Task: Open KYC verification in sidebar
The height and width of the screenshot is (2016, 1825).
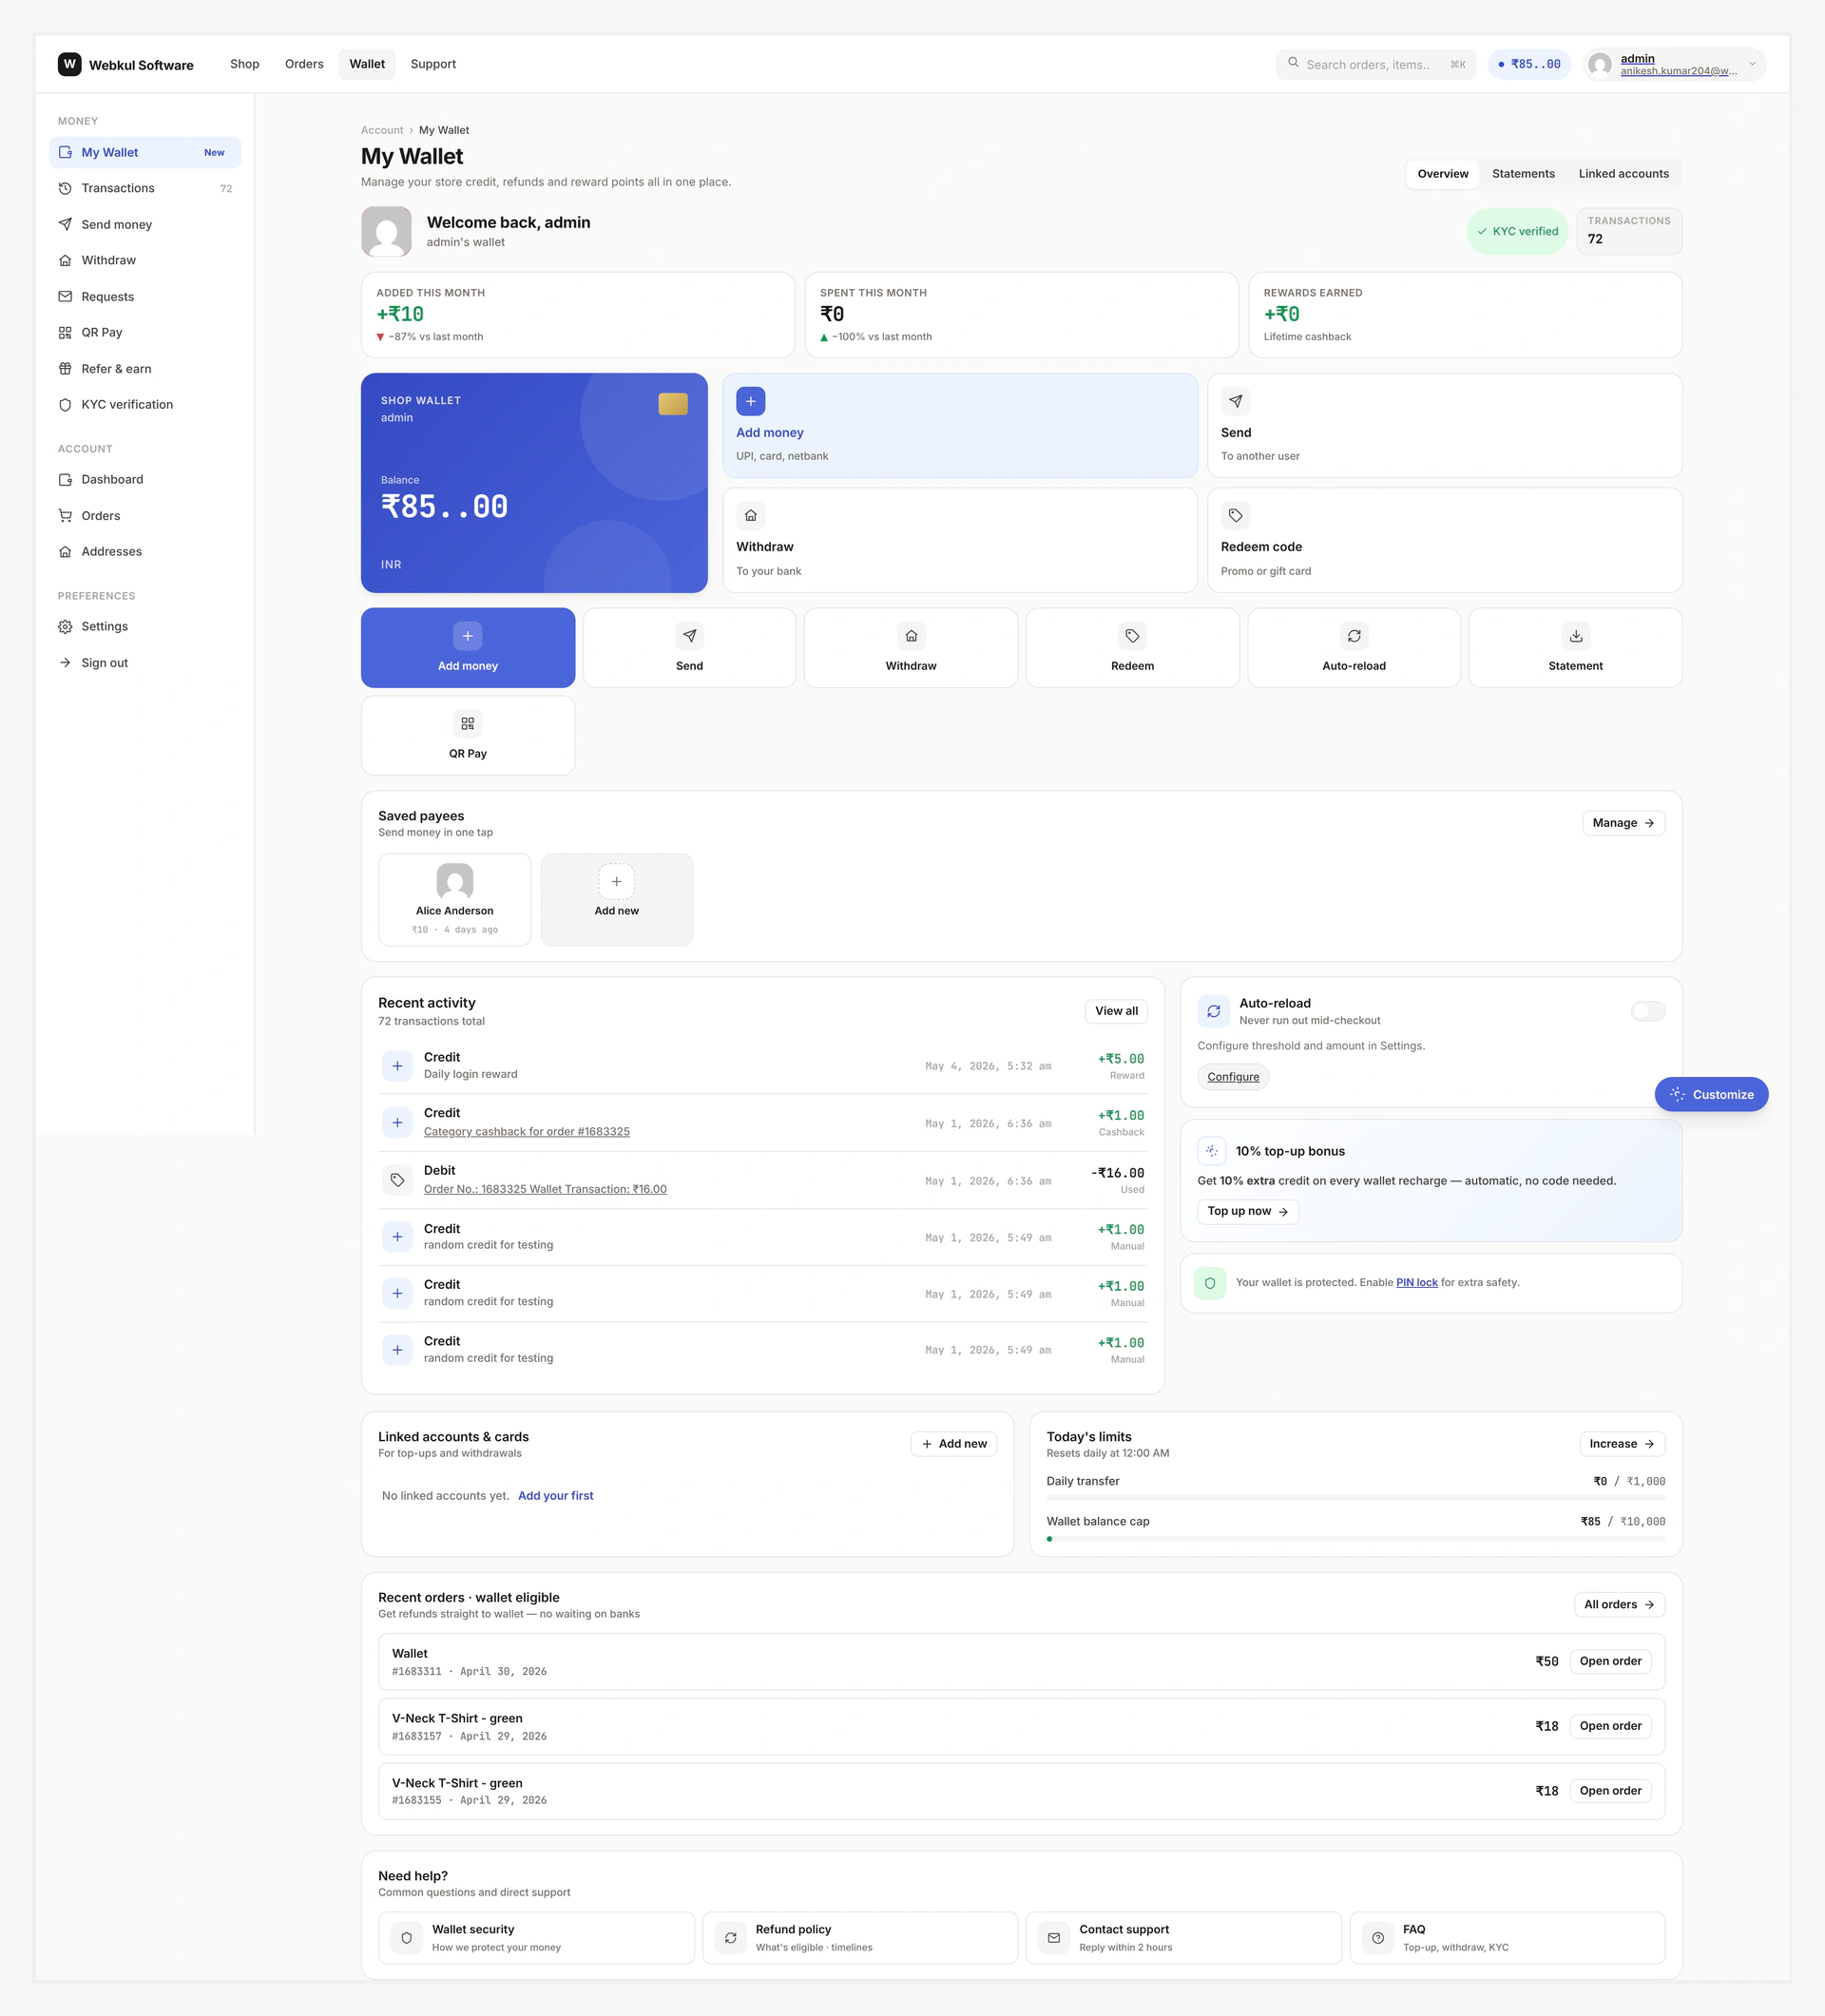Action: (x=145, y=404)
